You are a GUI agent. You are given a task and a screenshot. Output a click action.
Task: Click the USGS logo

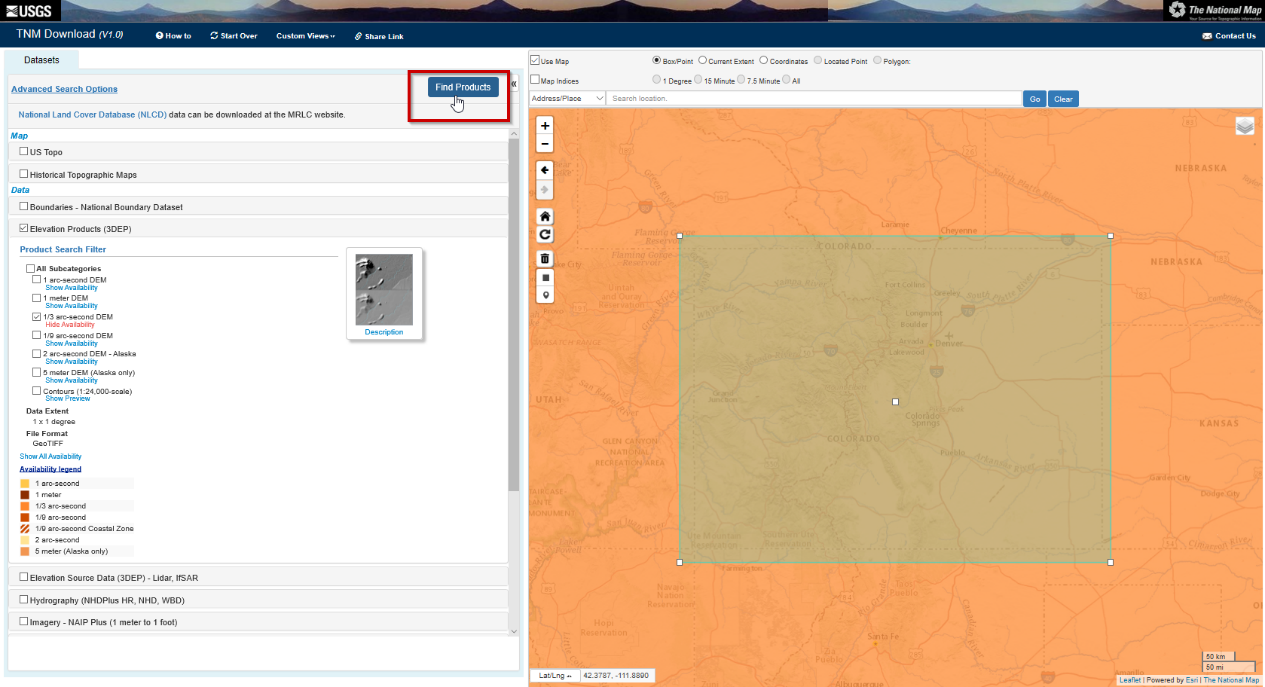(31, 10)
